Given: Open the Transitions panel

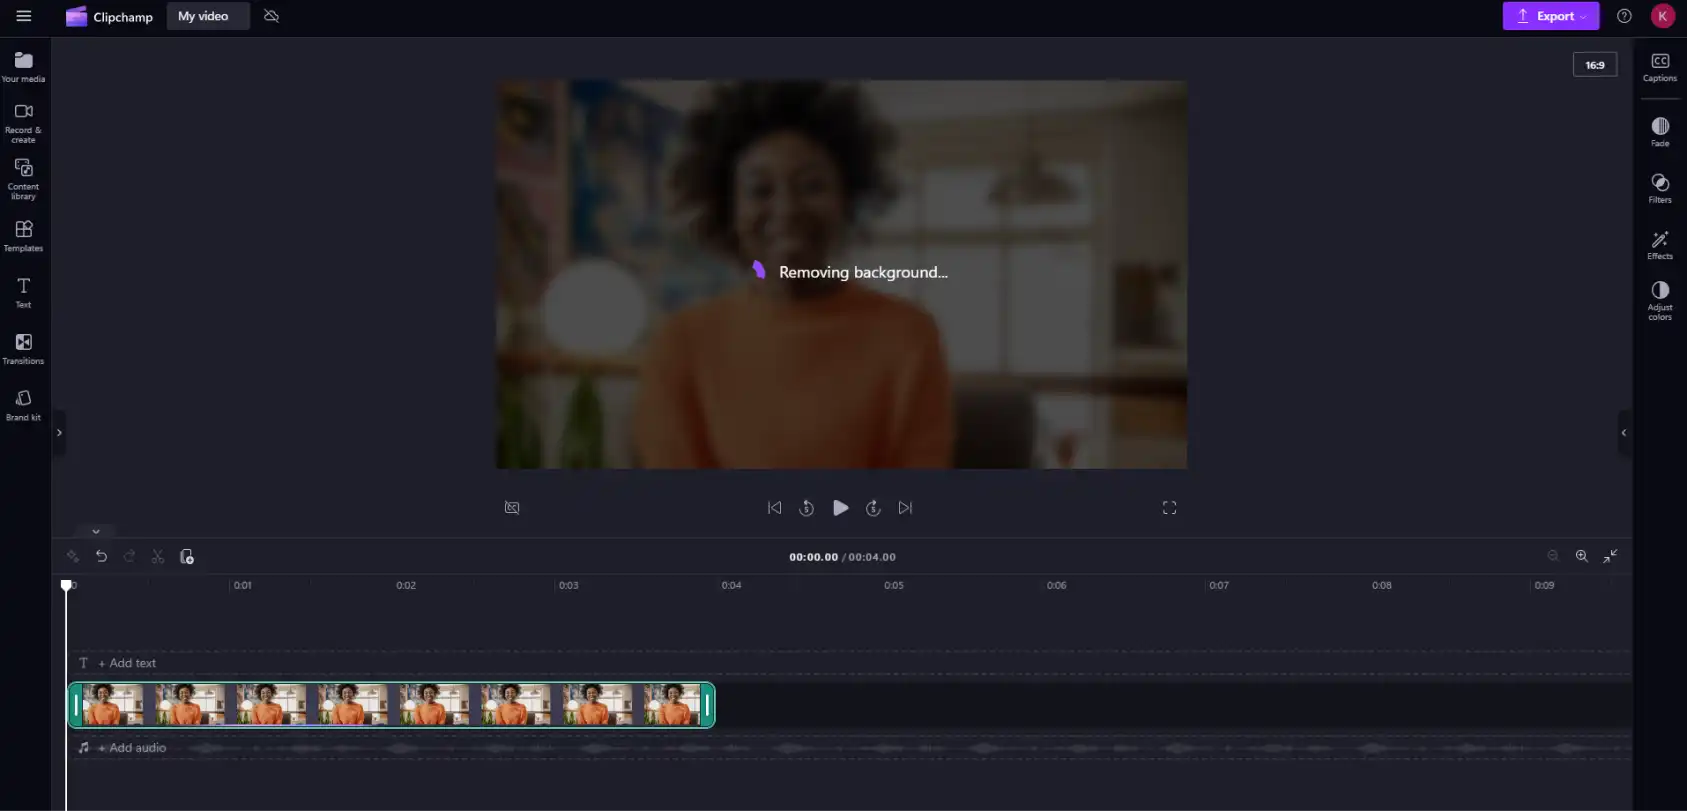Looking at the screenshot, I should click(x=23, y=349).
